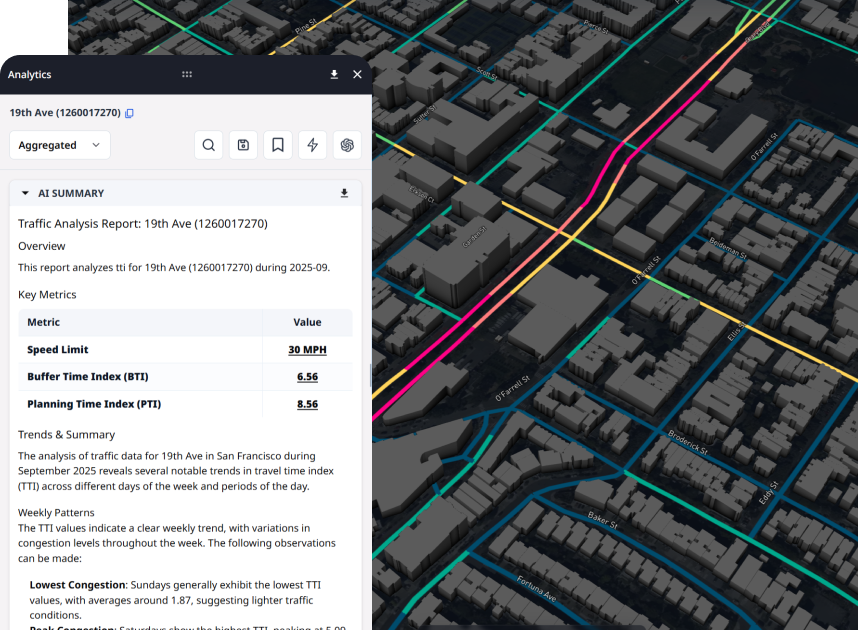Download the report from the panel title bar
Screen dimensions: 858x630
click(x=334, y=74)
